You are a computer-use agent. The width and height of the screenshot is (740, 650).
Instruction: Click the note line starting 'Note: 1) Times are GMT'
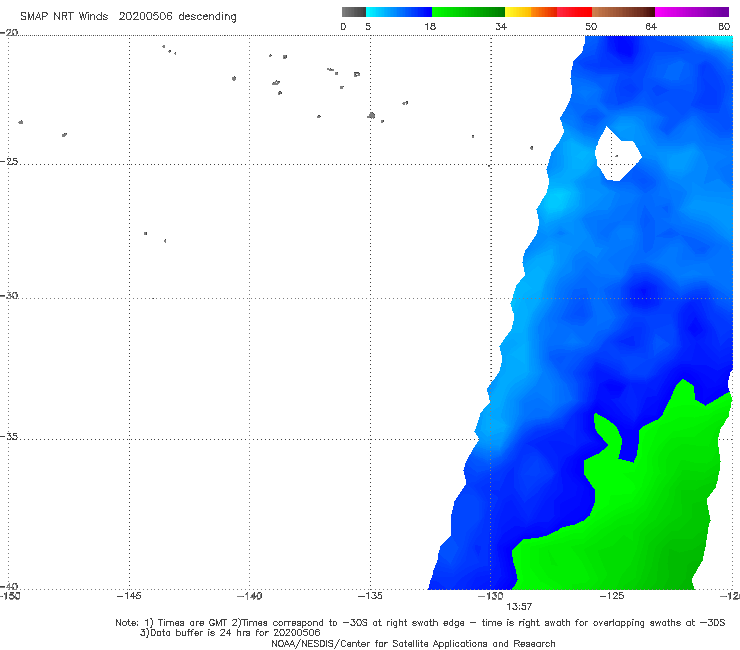click(420, 623)
